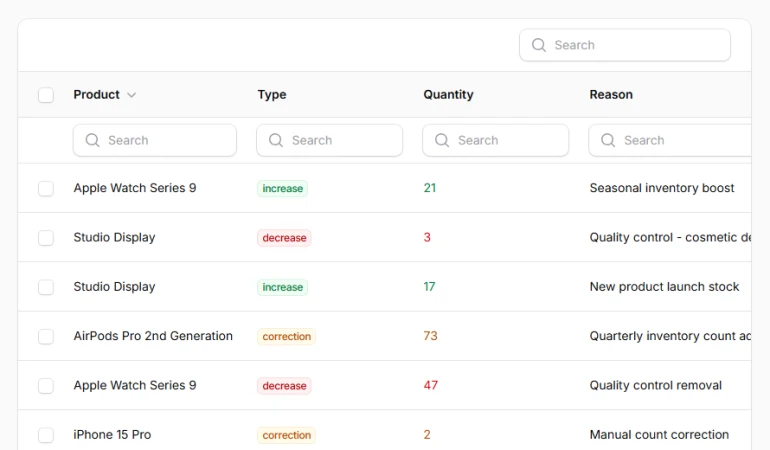This screenshot has width=770, height=450.
Task: Click the magnifier icon in the Type filter
Action: coord(276,141)
